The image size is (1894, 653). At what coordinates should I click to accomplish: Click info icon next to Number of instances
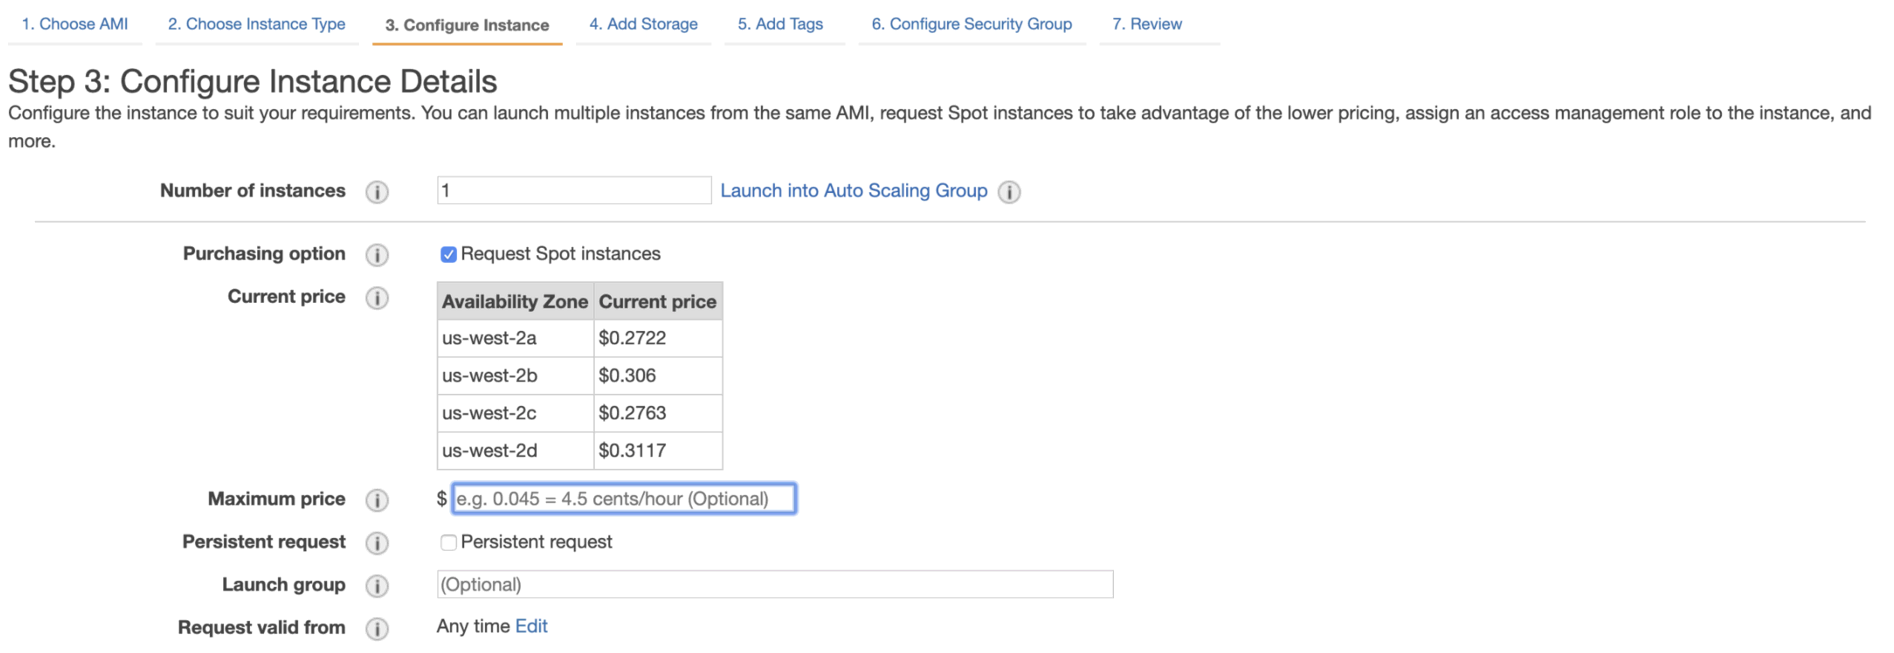tap(376, 192)
